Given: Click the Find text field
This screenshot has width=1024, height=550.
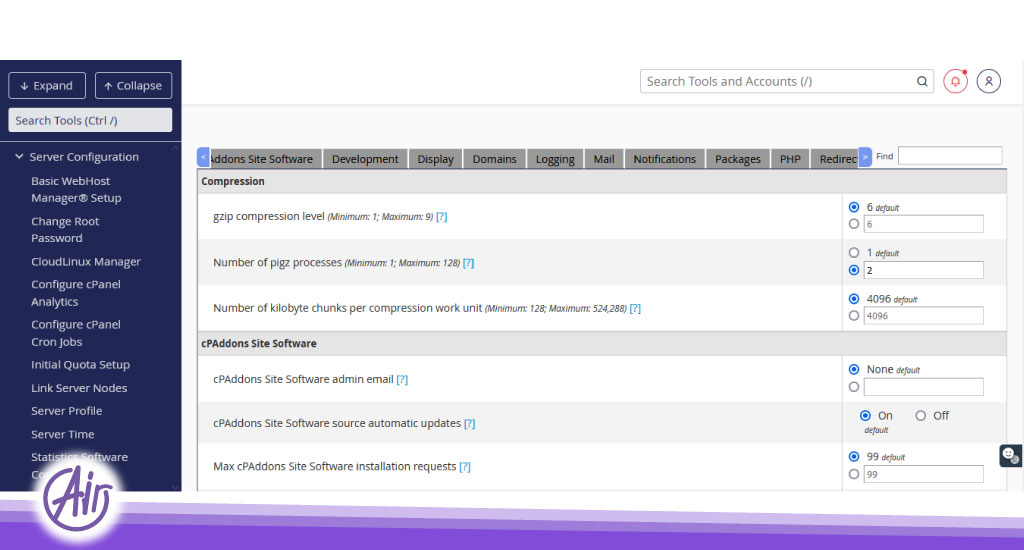Looking at the screenshot, I should pos(950,155).
